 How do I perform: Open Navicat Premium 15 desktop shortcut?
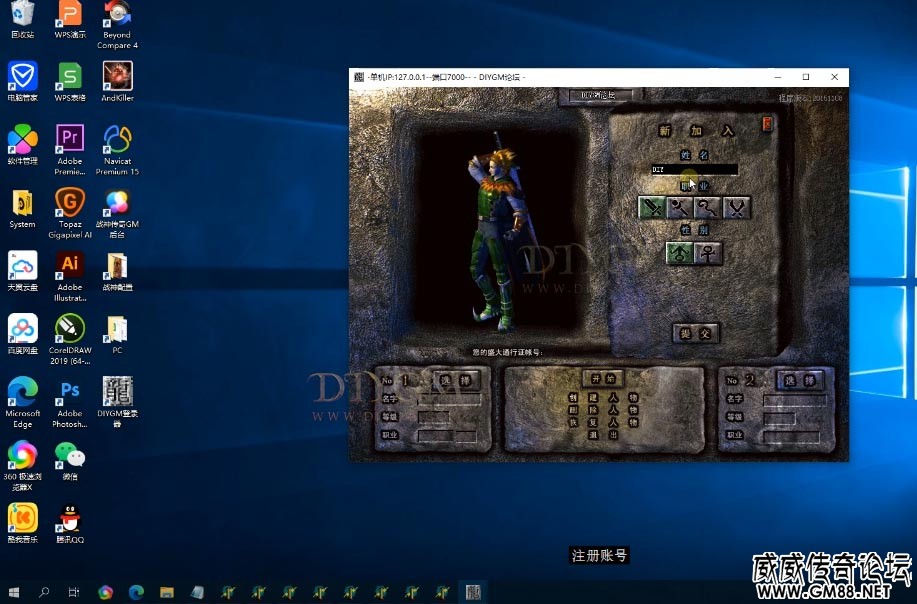click(x=118, y=150)
